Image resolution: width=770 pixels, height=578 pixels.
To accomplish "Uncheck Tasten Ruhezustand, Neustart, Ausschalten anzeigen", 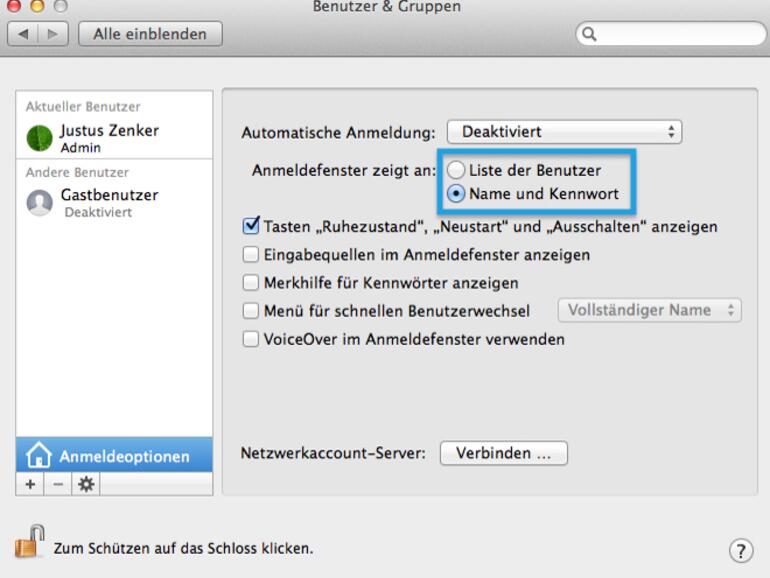I will pos(251,227).
